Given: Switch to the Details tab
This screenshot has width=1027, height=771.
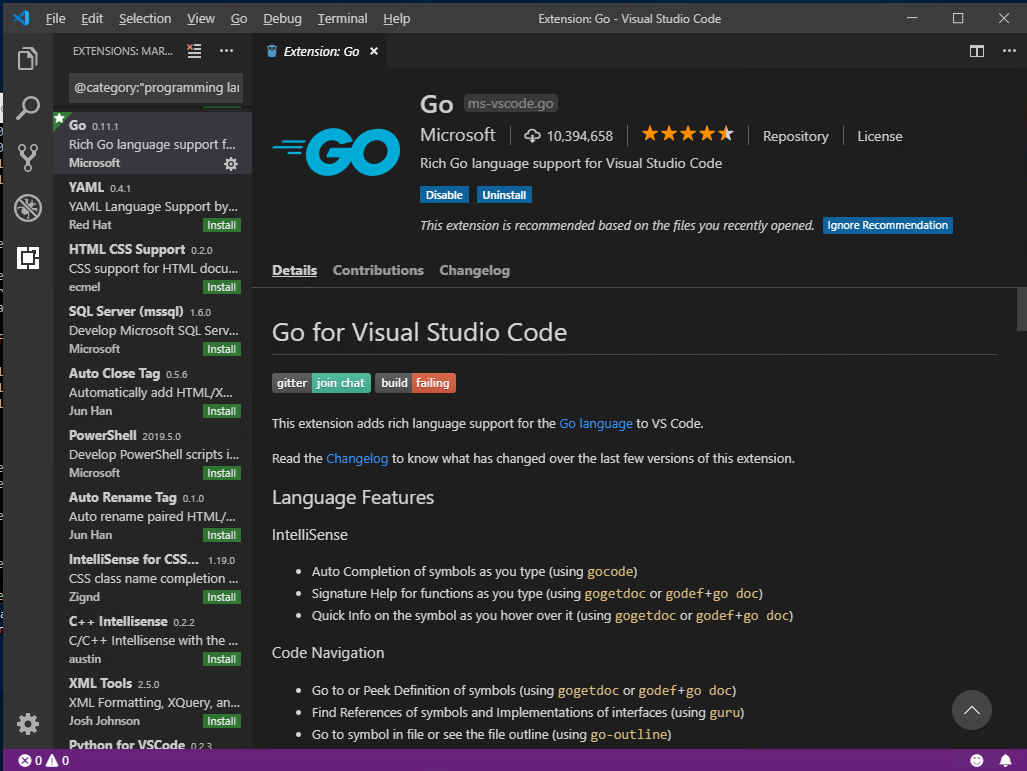Looking at the screenshot, I should [294, 270].
